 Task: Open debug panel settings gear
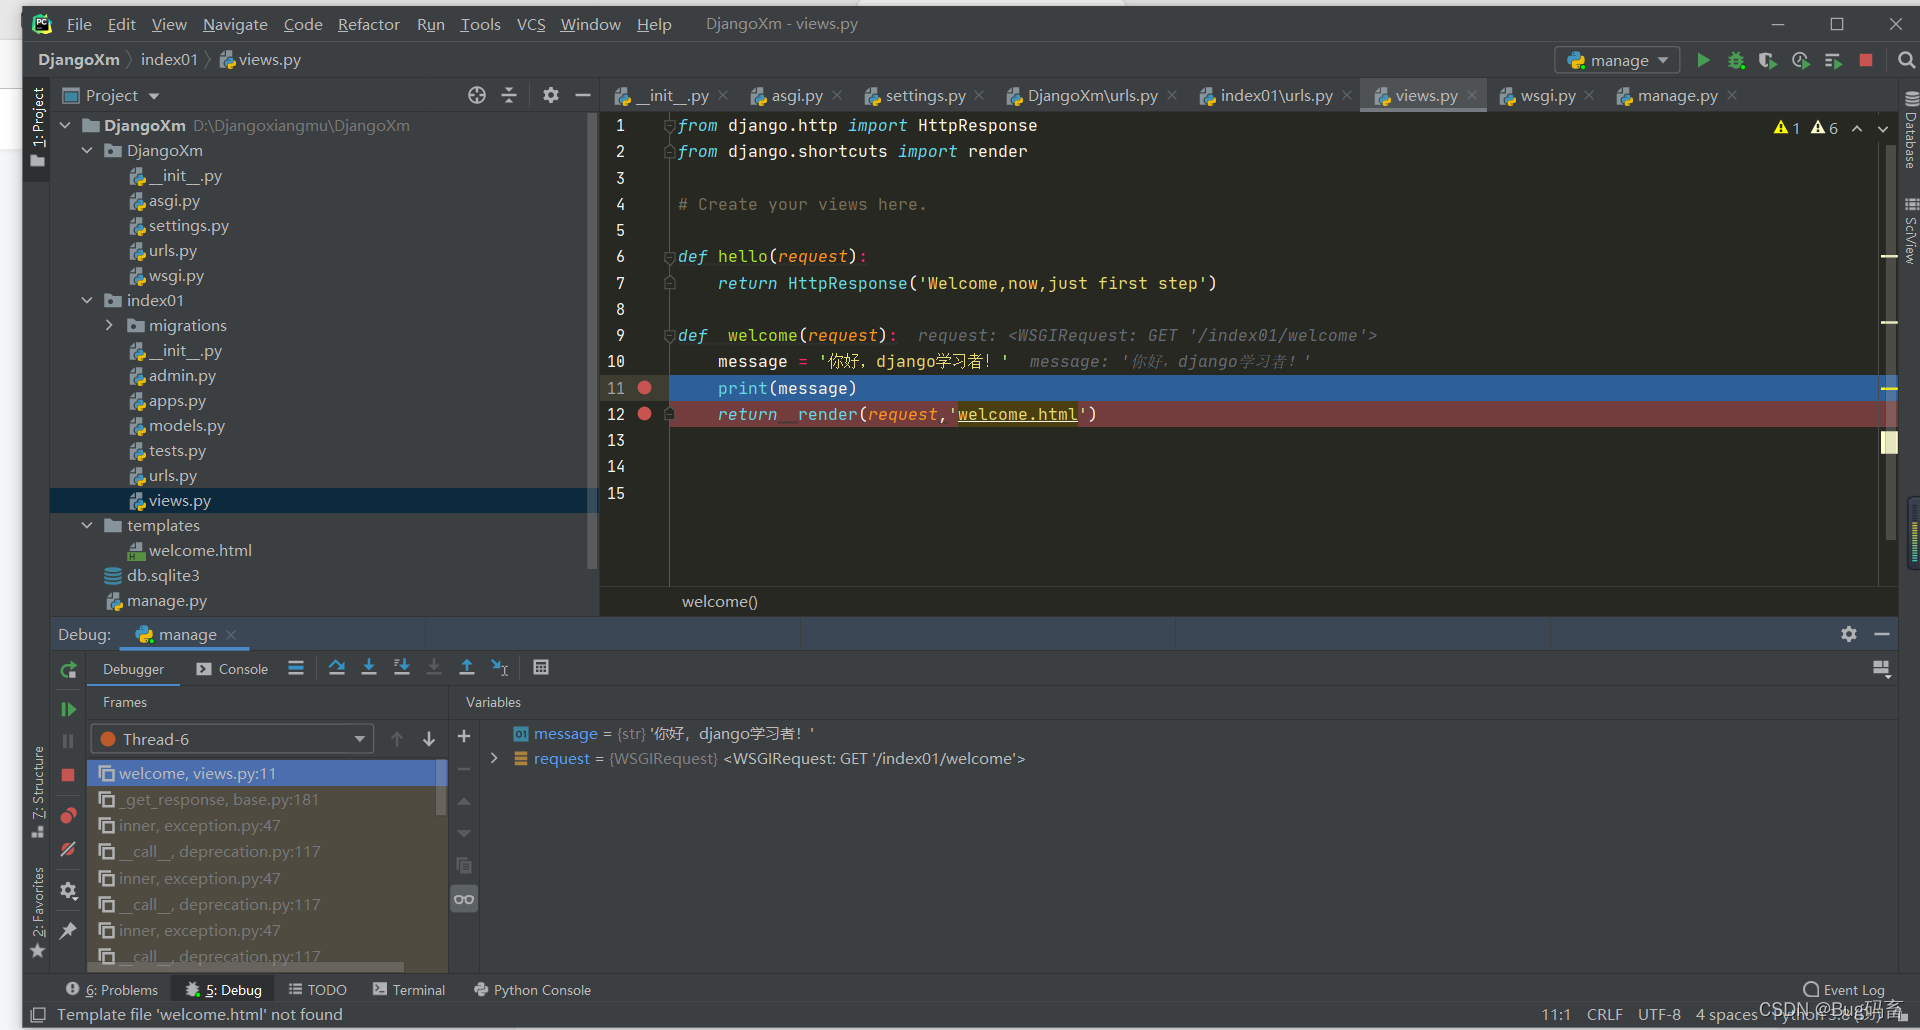[x=1849, y=634]
